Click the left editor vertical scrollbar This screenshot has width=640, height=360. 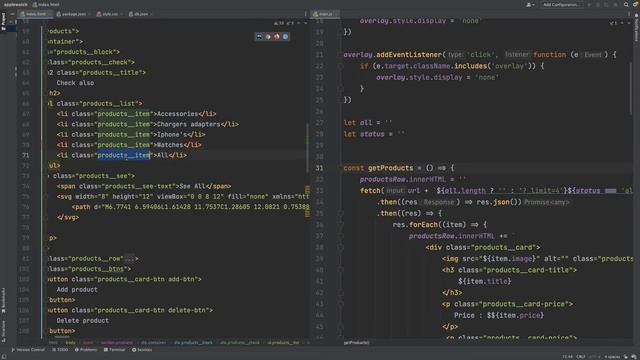[307, 147]
